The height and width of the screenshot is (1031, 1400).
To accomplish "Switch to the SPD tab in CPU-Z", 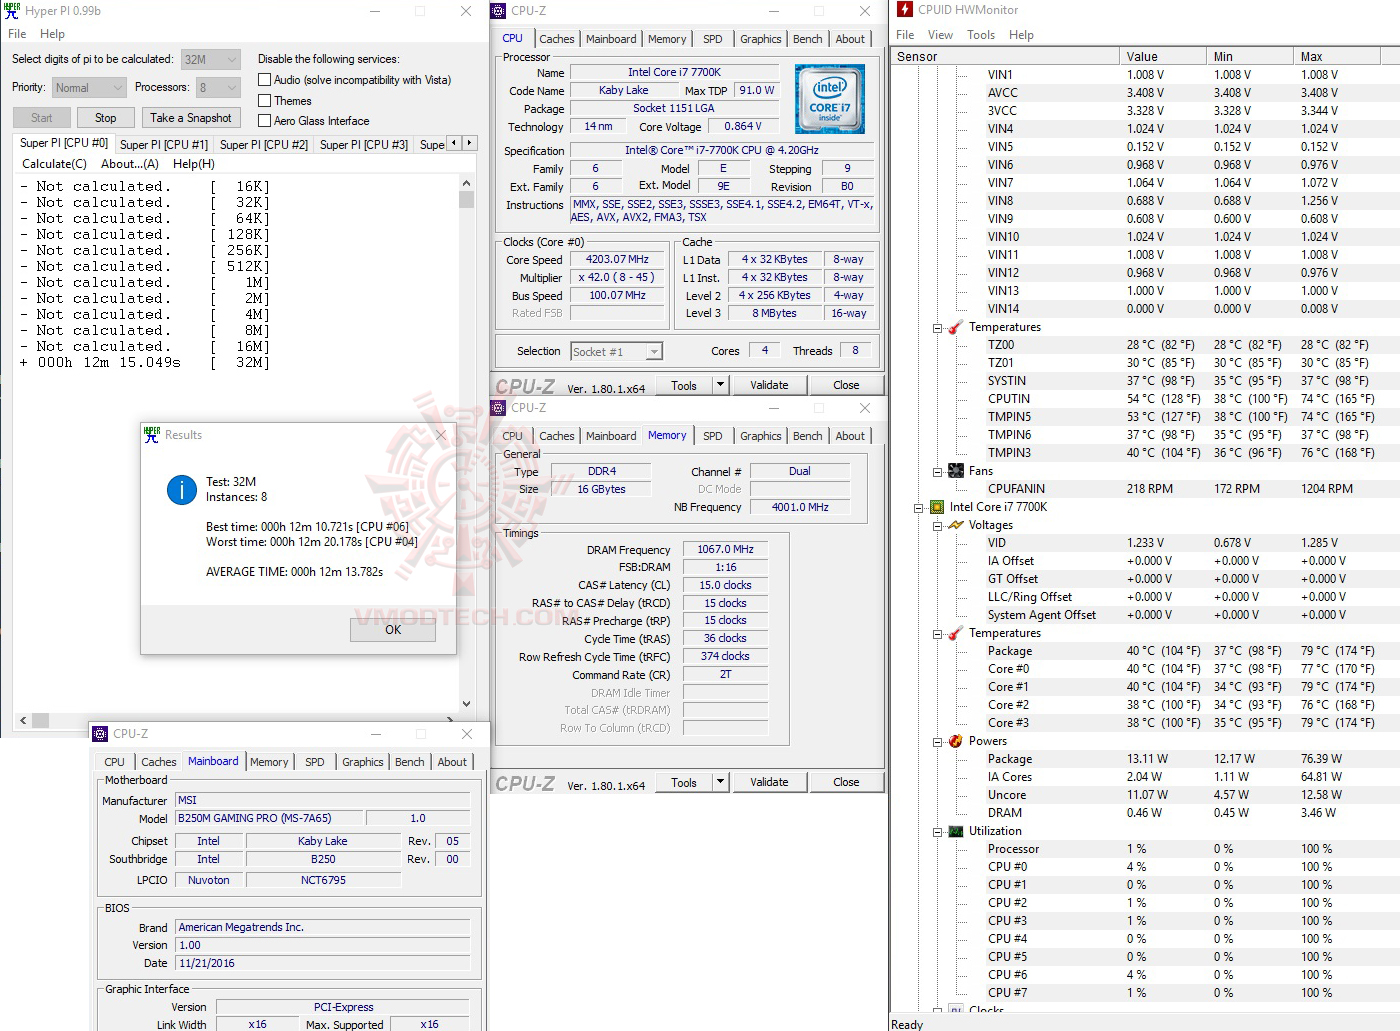I will (x=713, y=38).
